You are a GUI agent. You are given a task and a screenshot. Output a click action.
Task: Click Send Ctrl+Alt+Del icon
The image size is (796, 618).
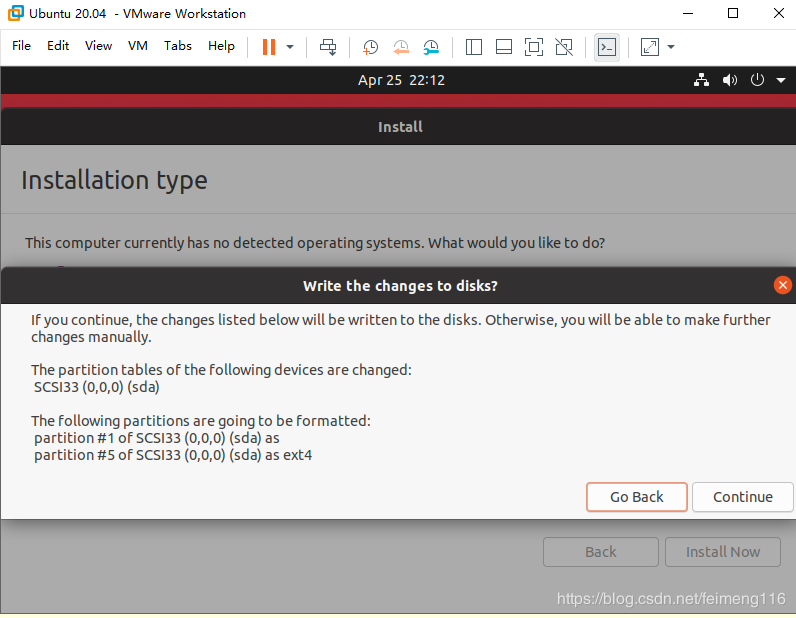328,47
